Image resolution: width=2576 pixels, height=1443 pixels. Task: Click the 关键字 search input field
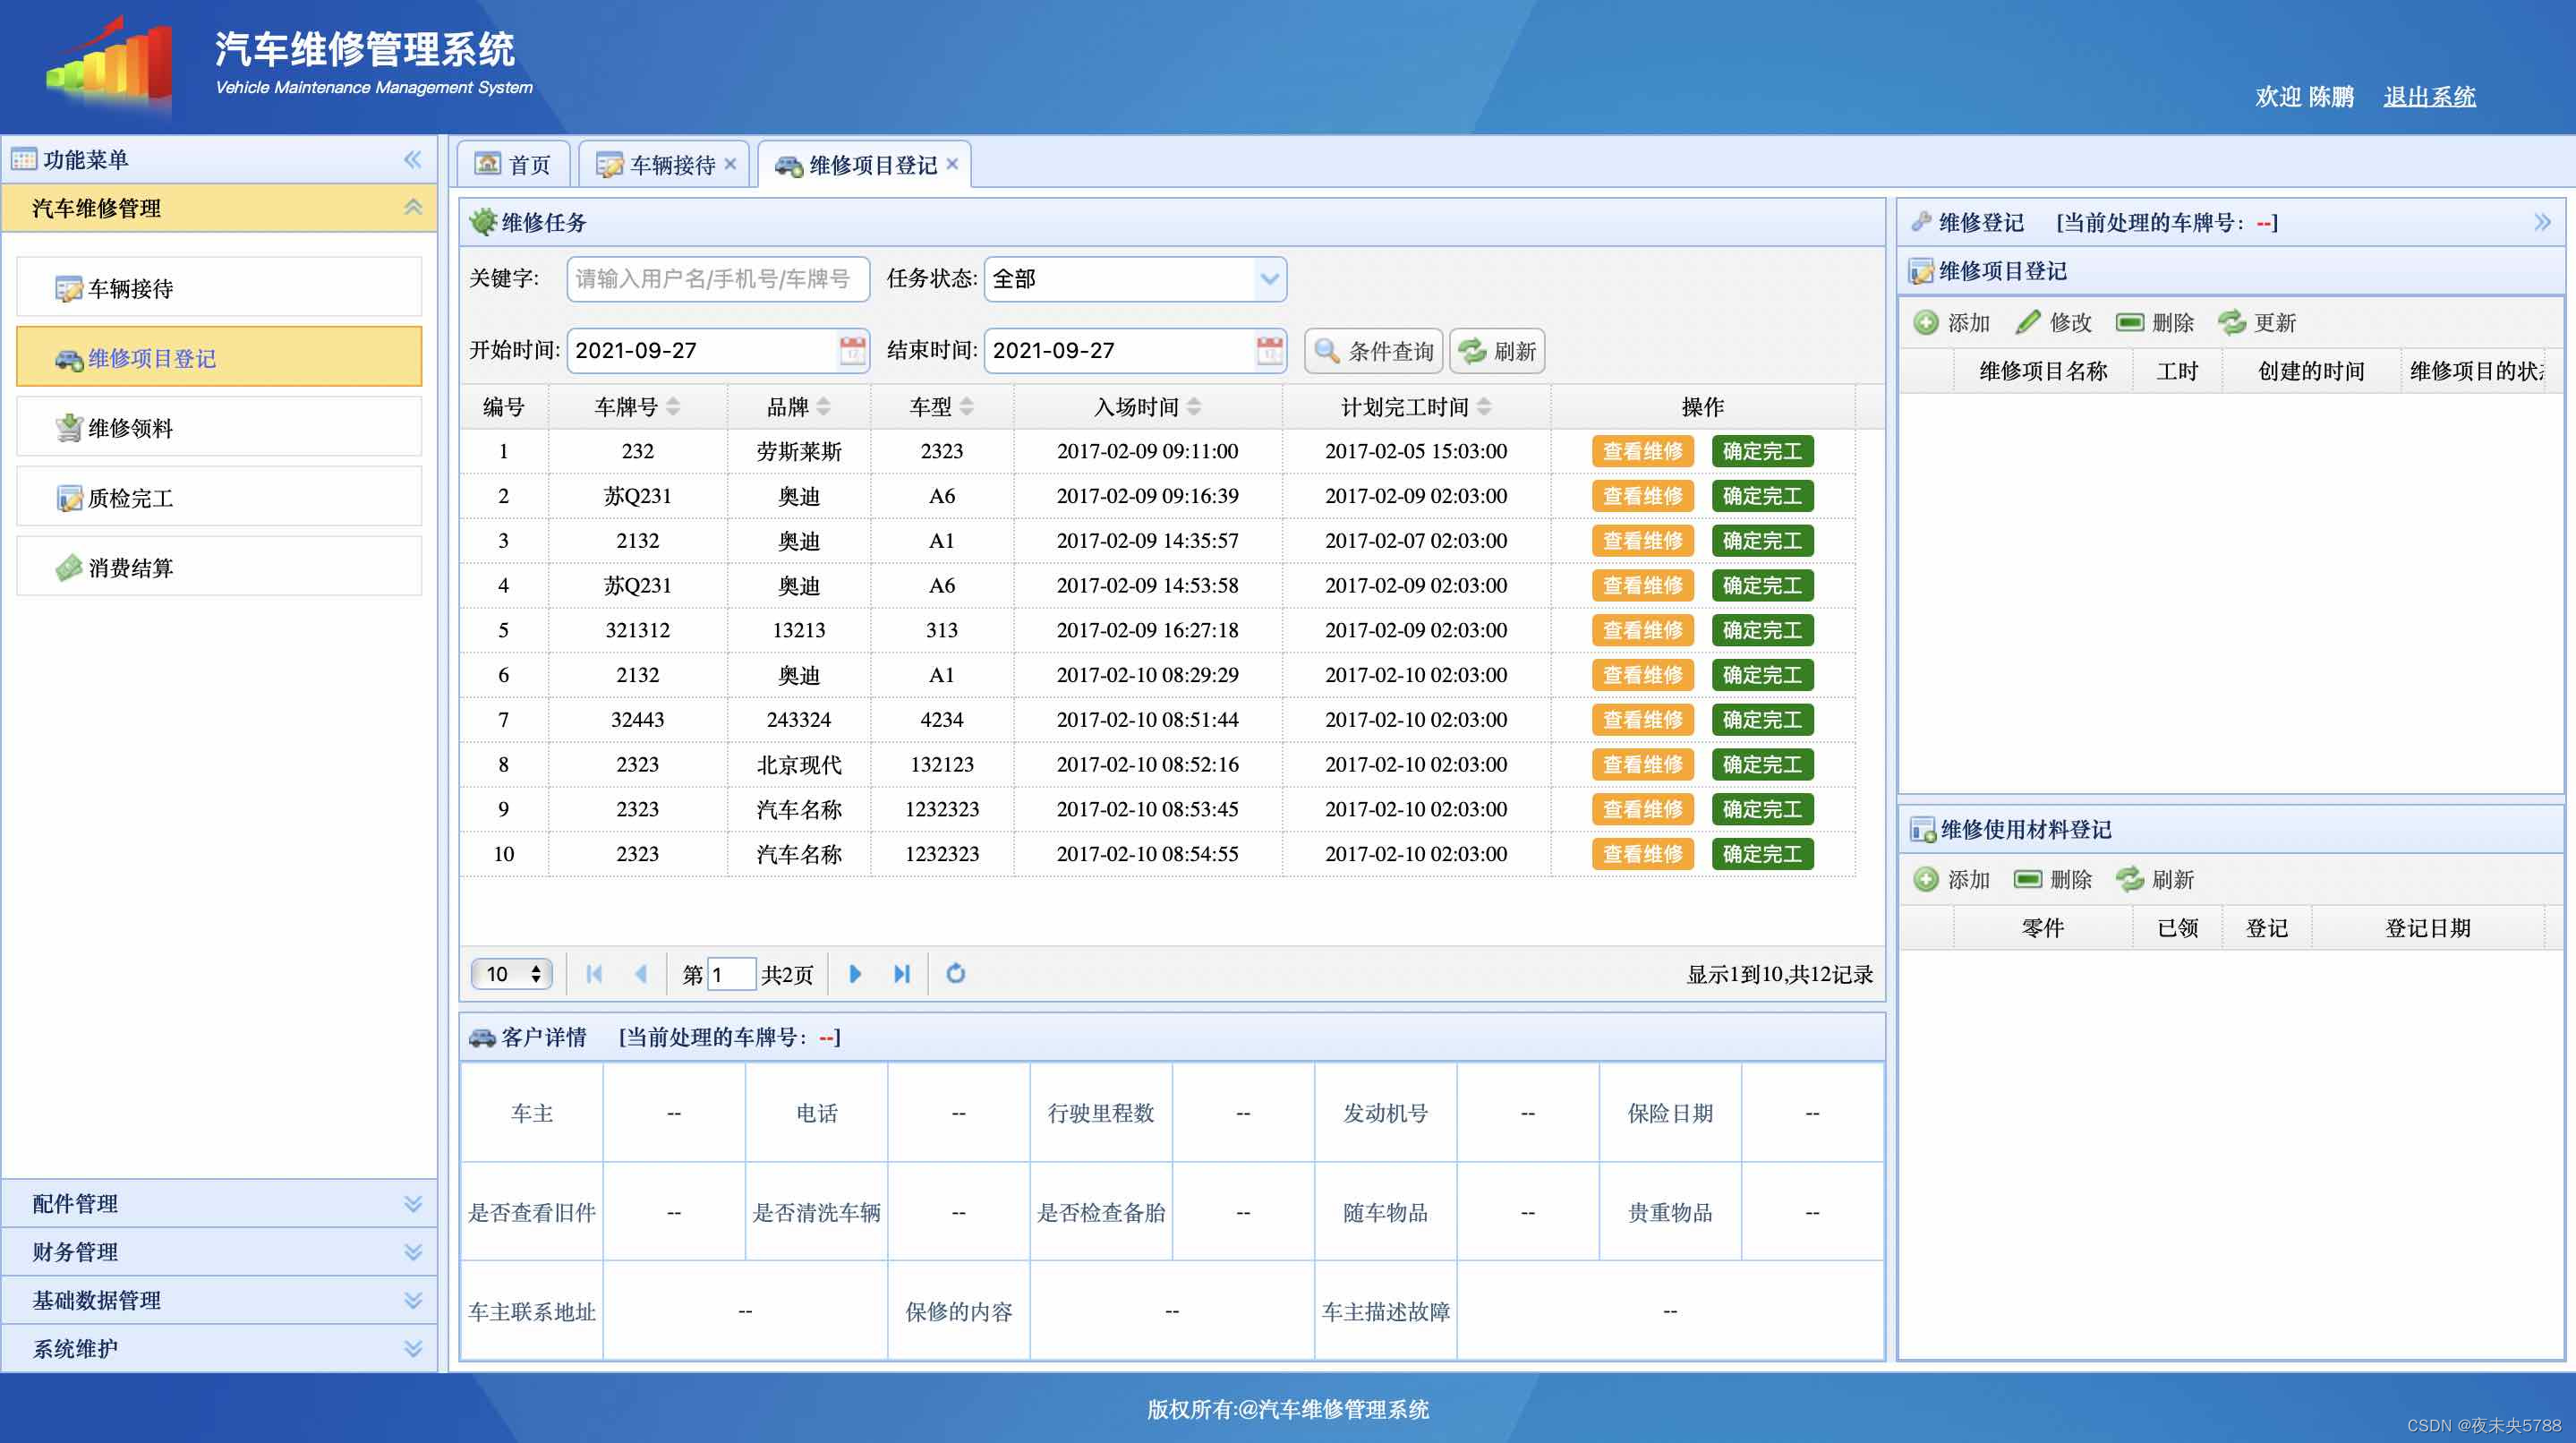(716, 279)
